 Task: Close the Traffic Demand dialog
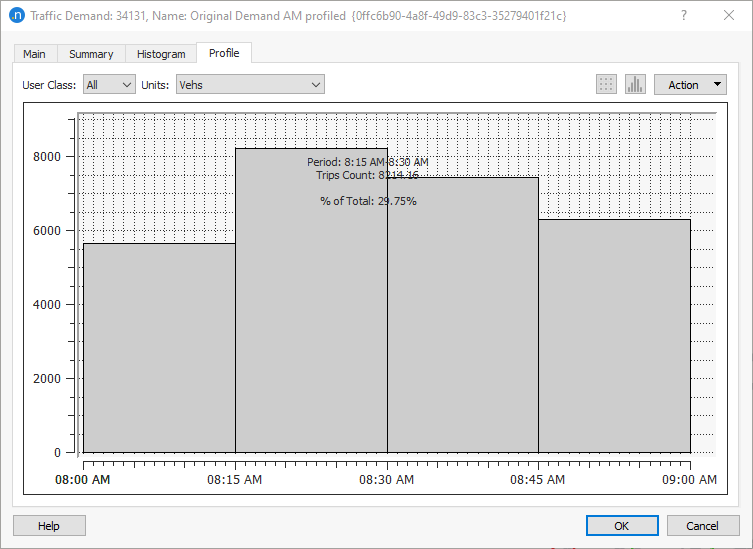(x=729, y=15)
